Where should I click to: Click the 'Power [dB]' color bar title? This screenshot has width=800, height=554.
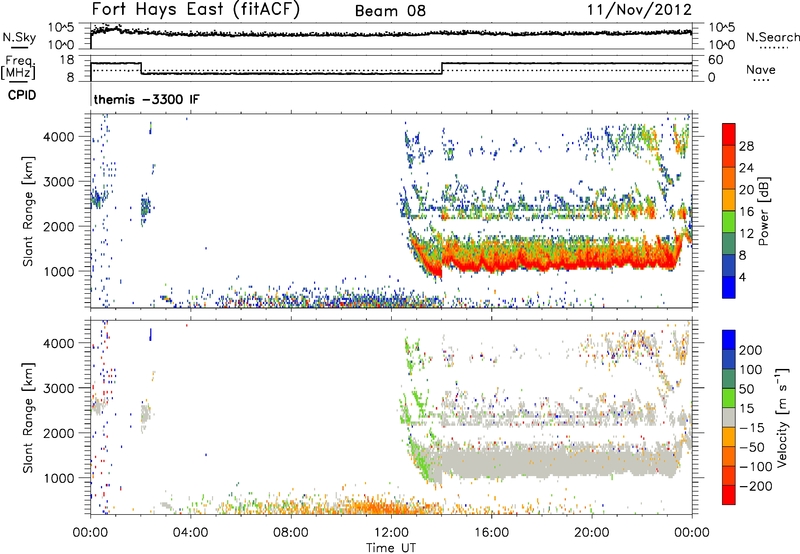[764, 211]
